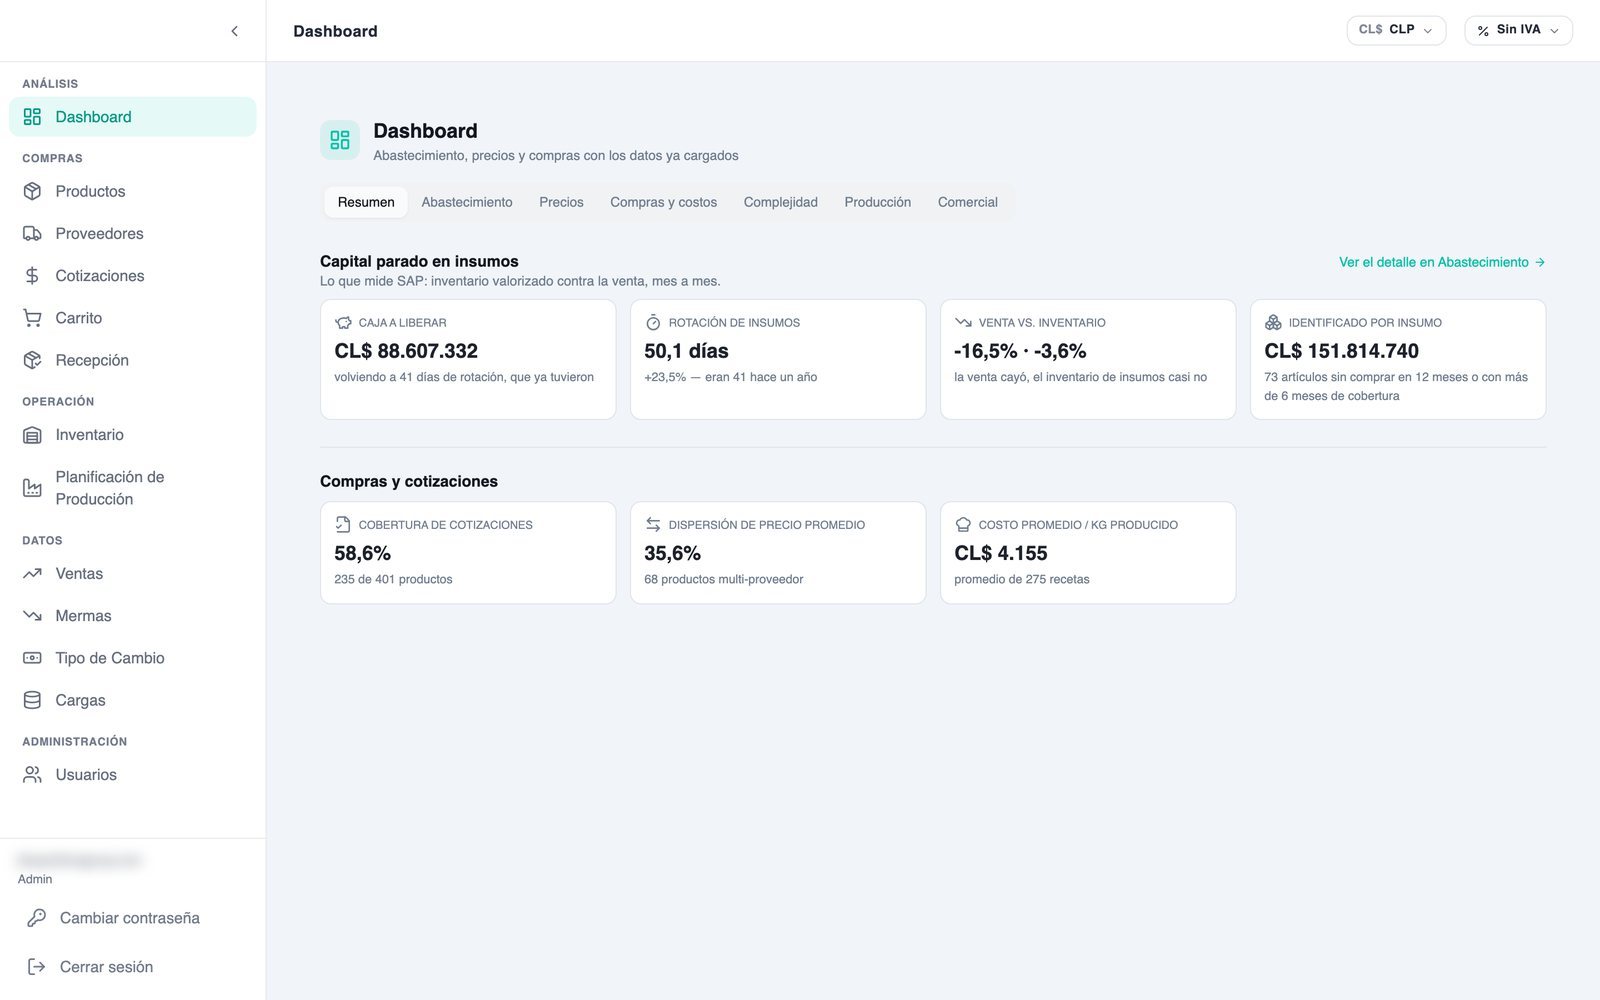The image size is (1600, 1000).
Task: Follow Ver el detalle en Abastecimiento link
Action: point(1442,262)
